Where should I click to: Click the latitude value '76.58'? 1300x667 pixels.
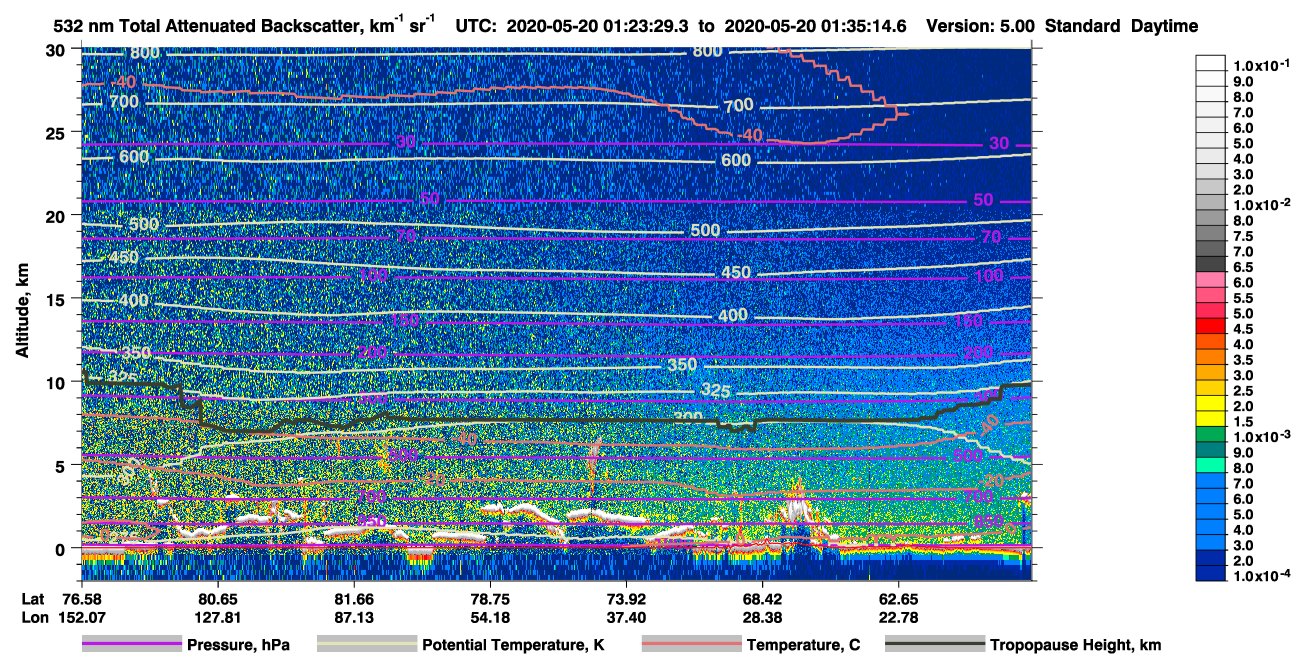pos(81,599)
